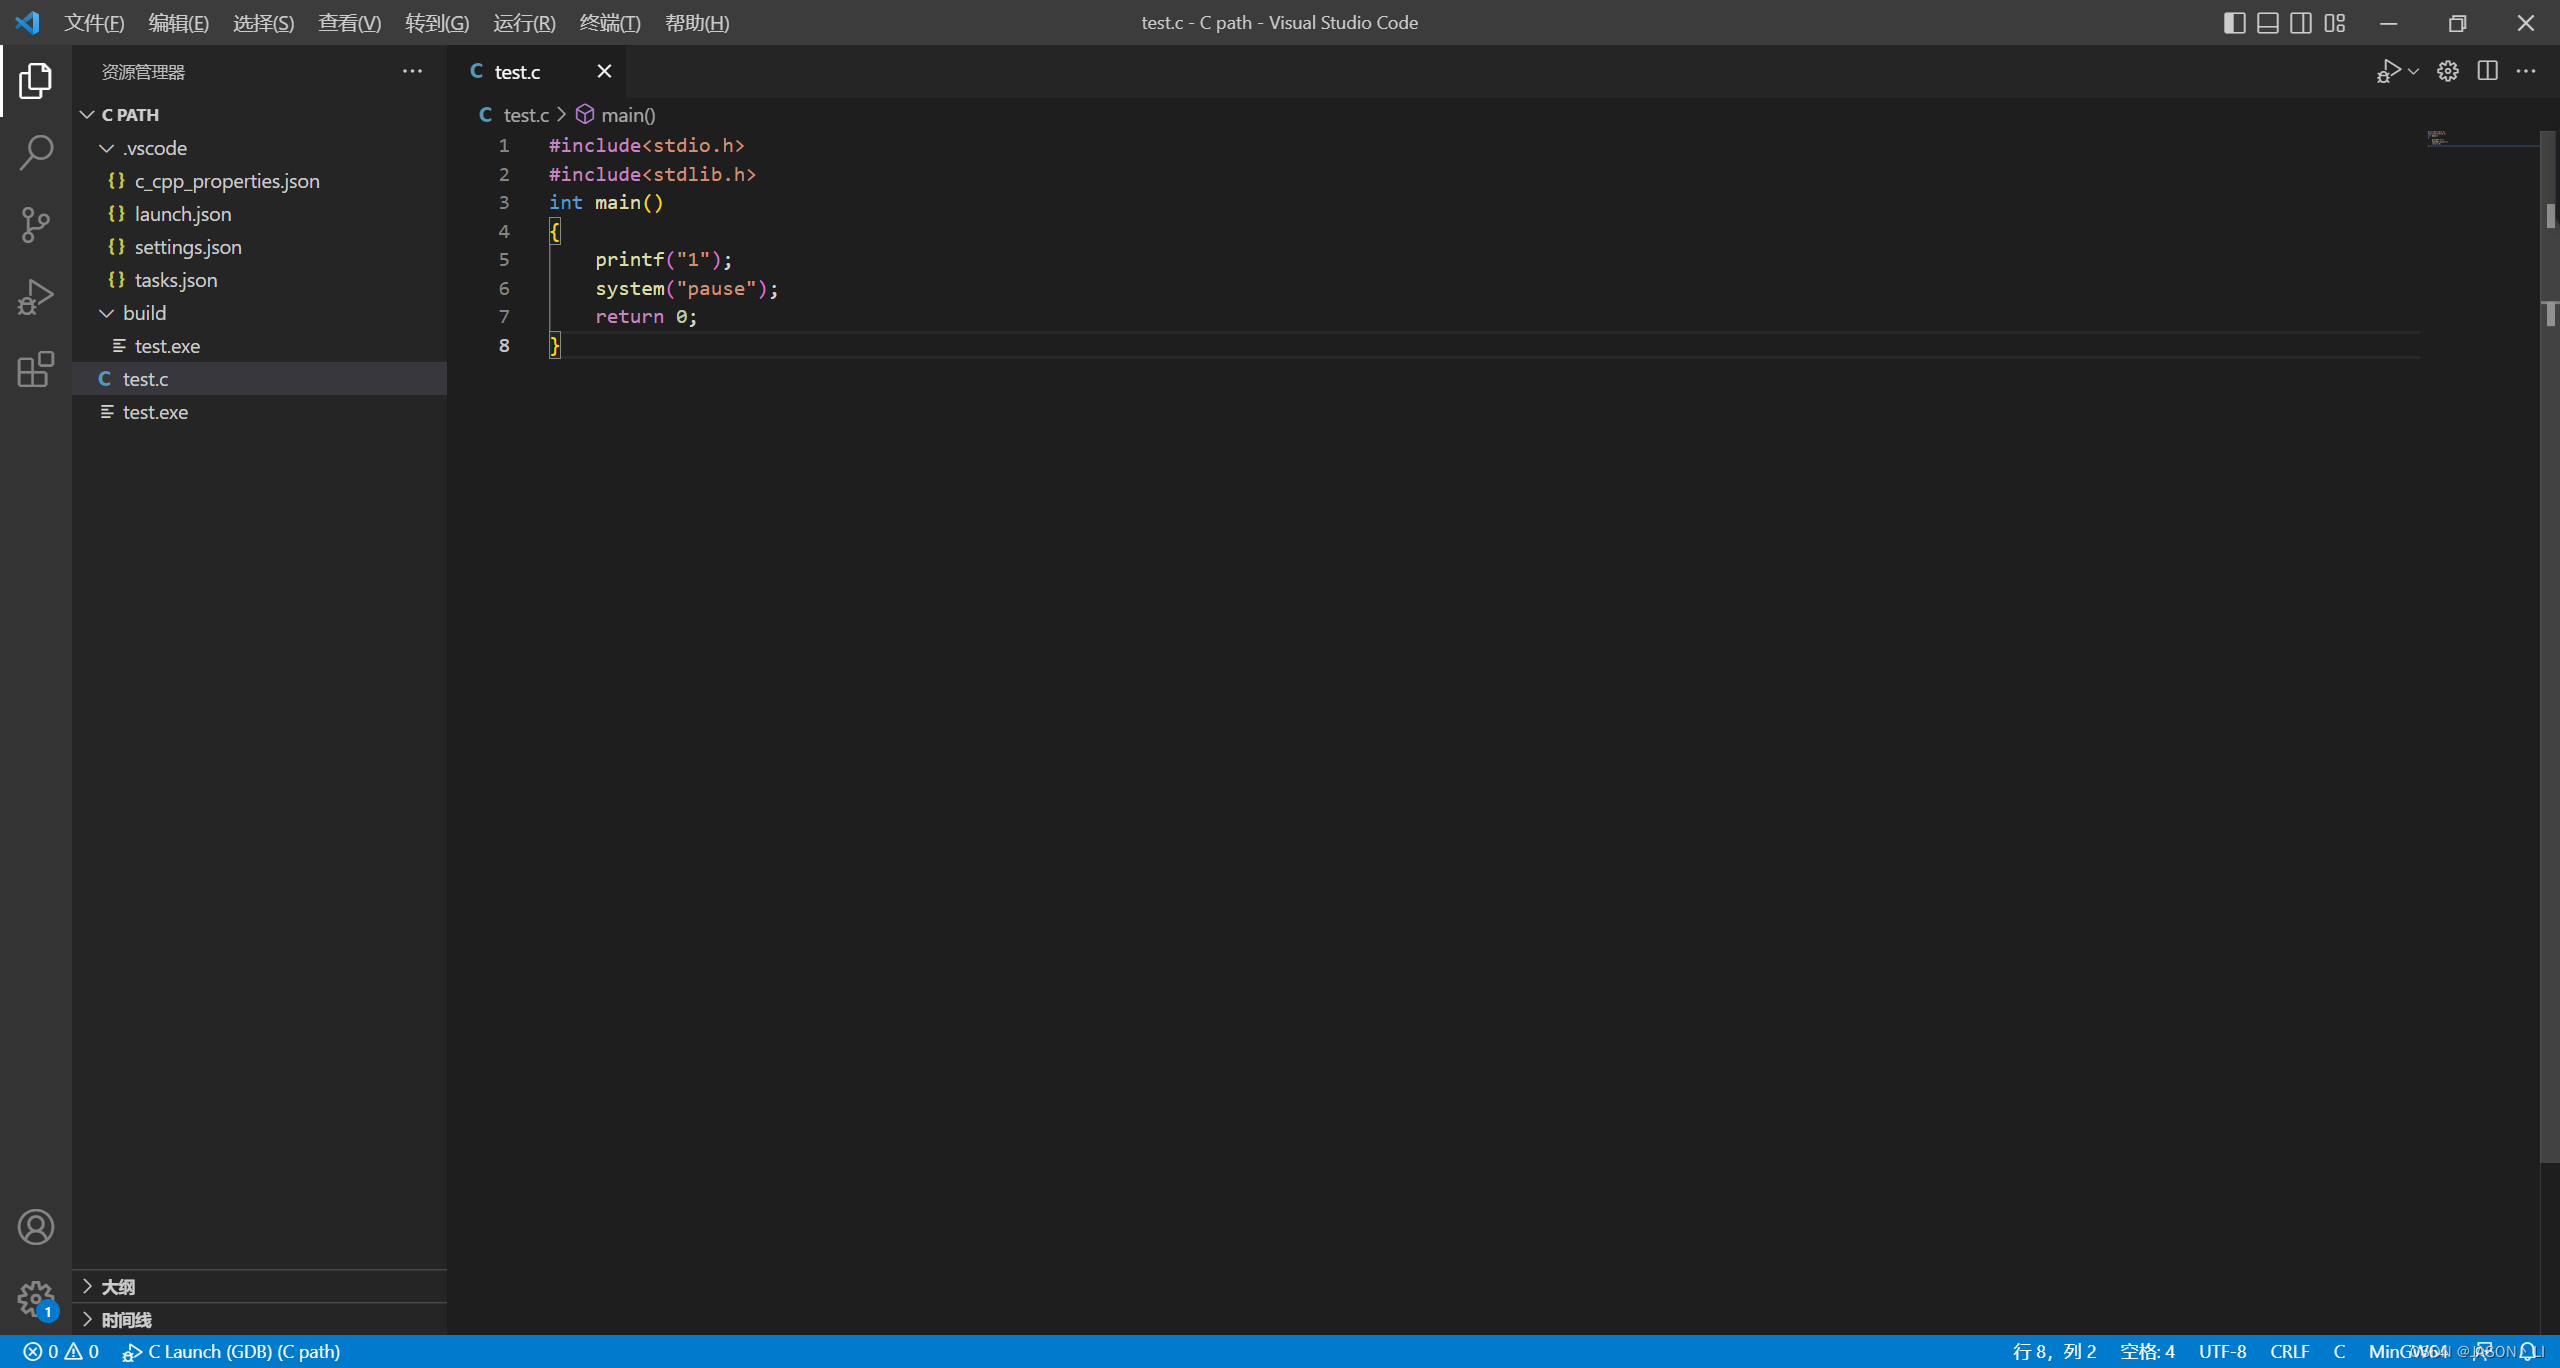Open the Source Control view
This screenshot has height=1368, width=2560.
(x=36, y=224)
